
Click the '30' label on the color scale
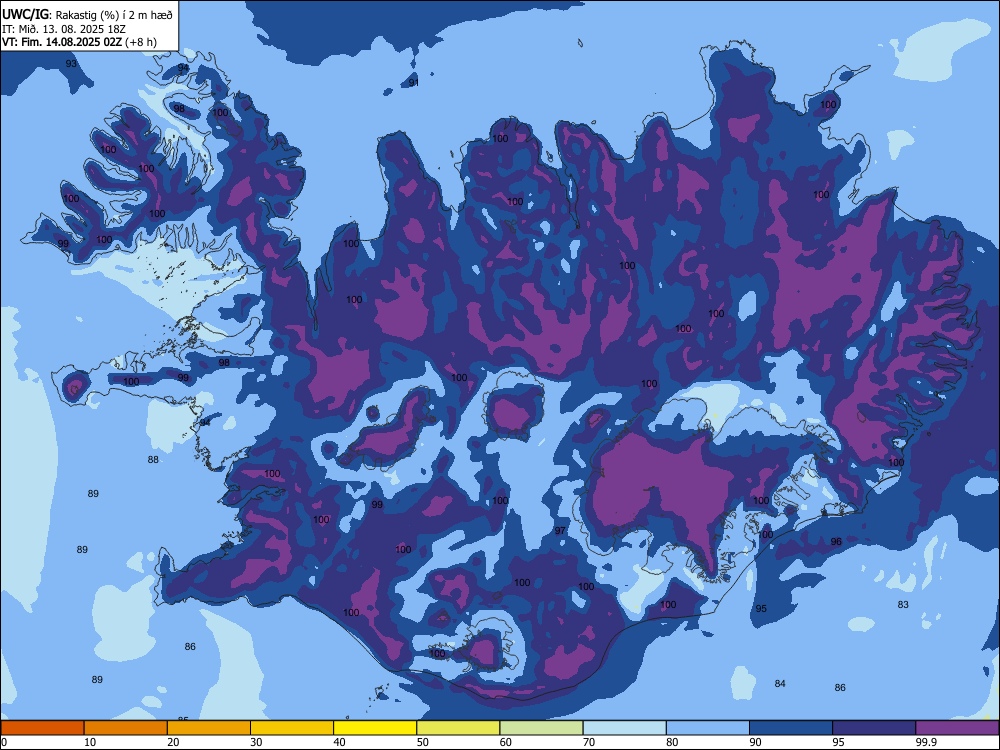click(256, 742)
